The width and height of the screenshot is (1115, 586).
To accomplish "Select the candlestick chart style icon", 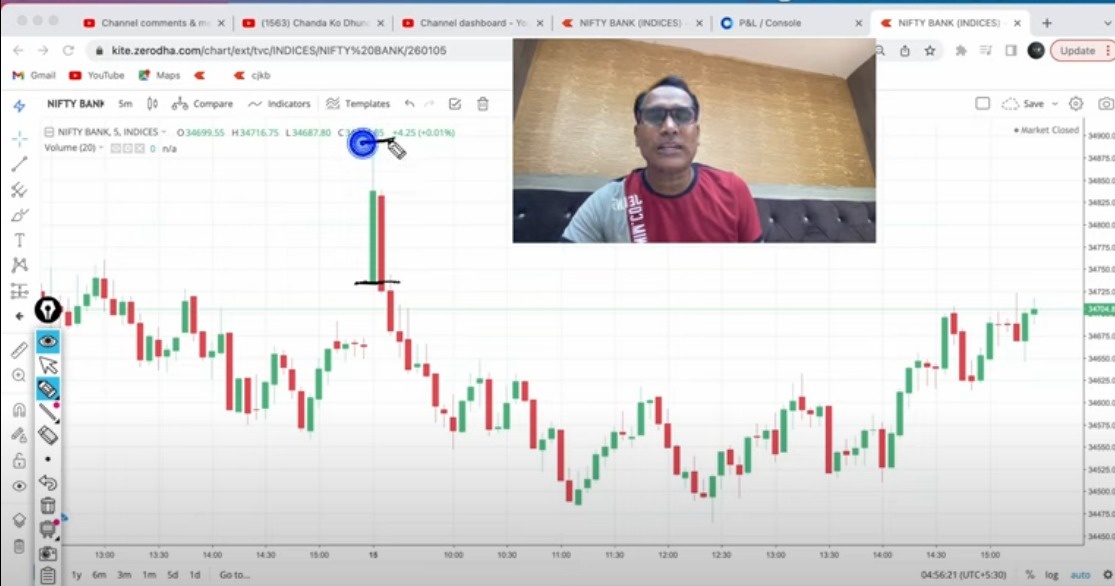I will click(x=152, y=104).
